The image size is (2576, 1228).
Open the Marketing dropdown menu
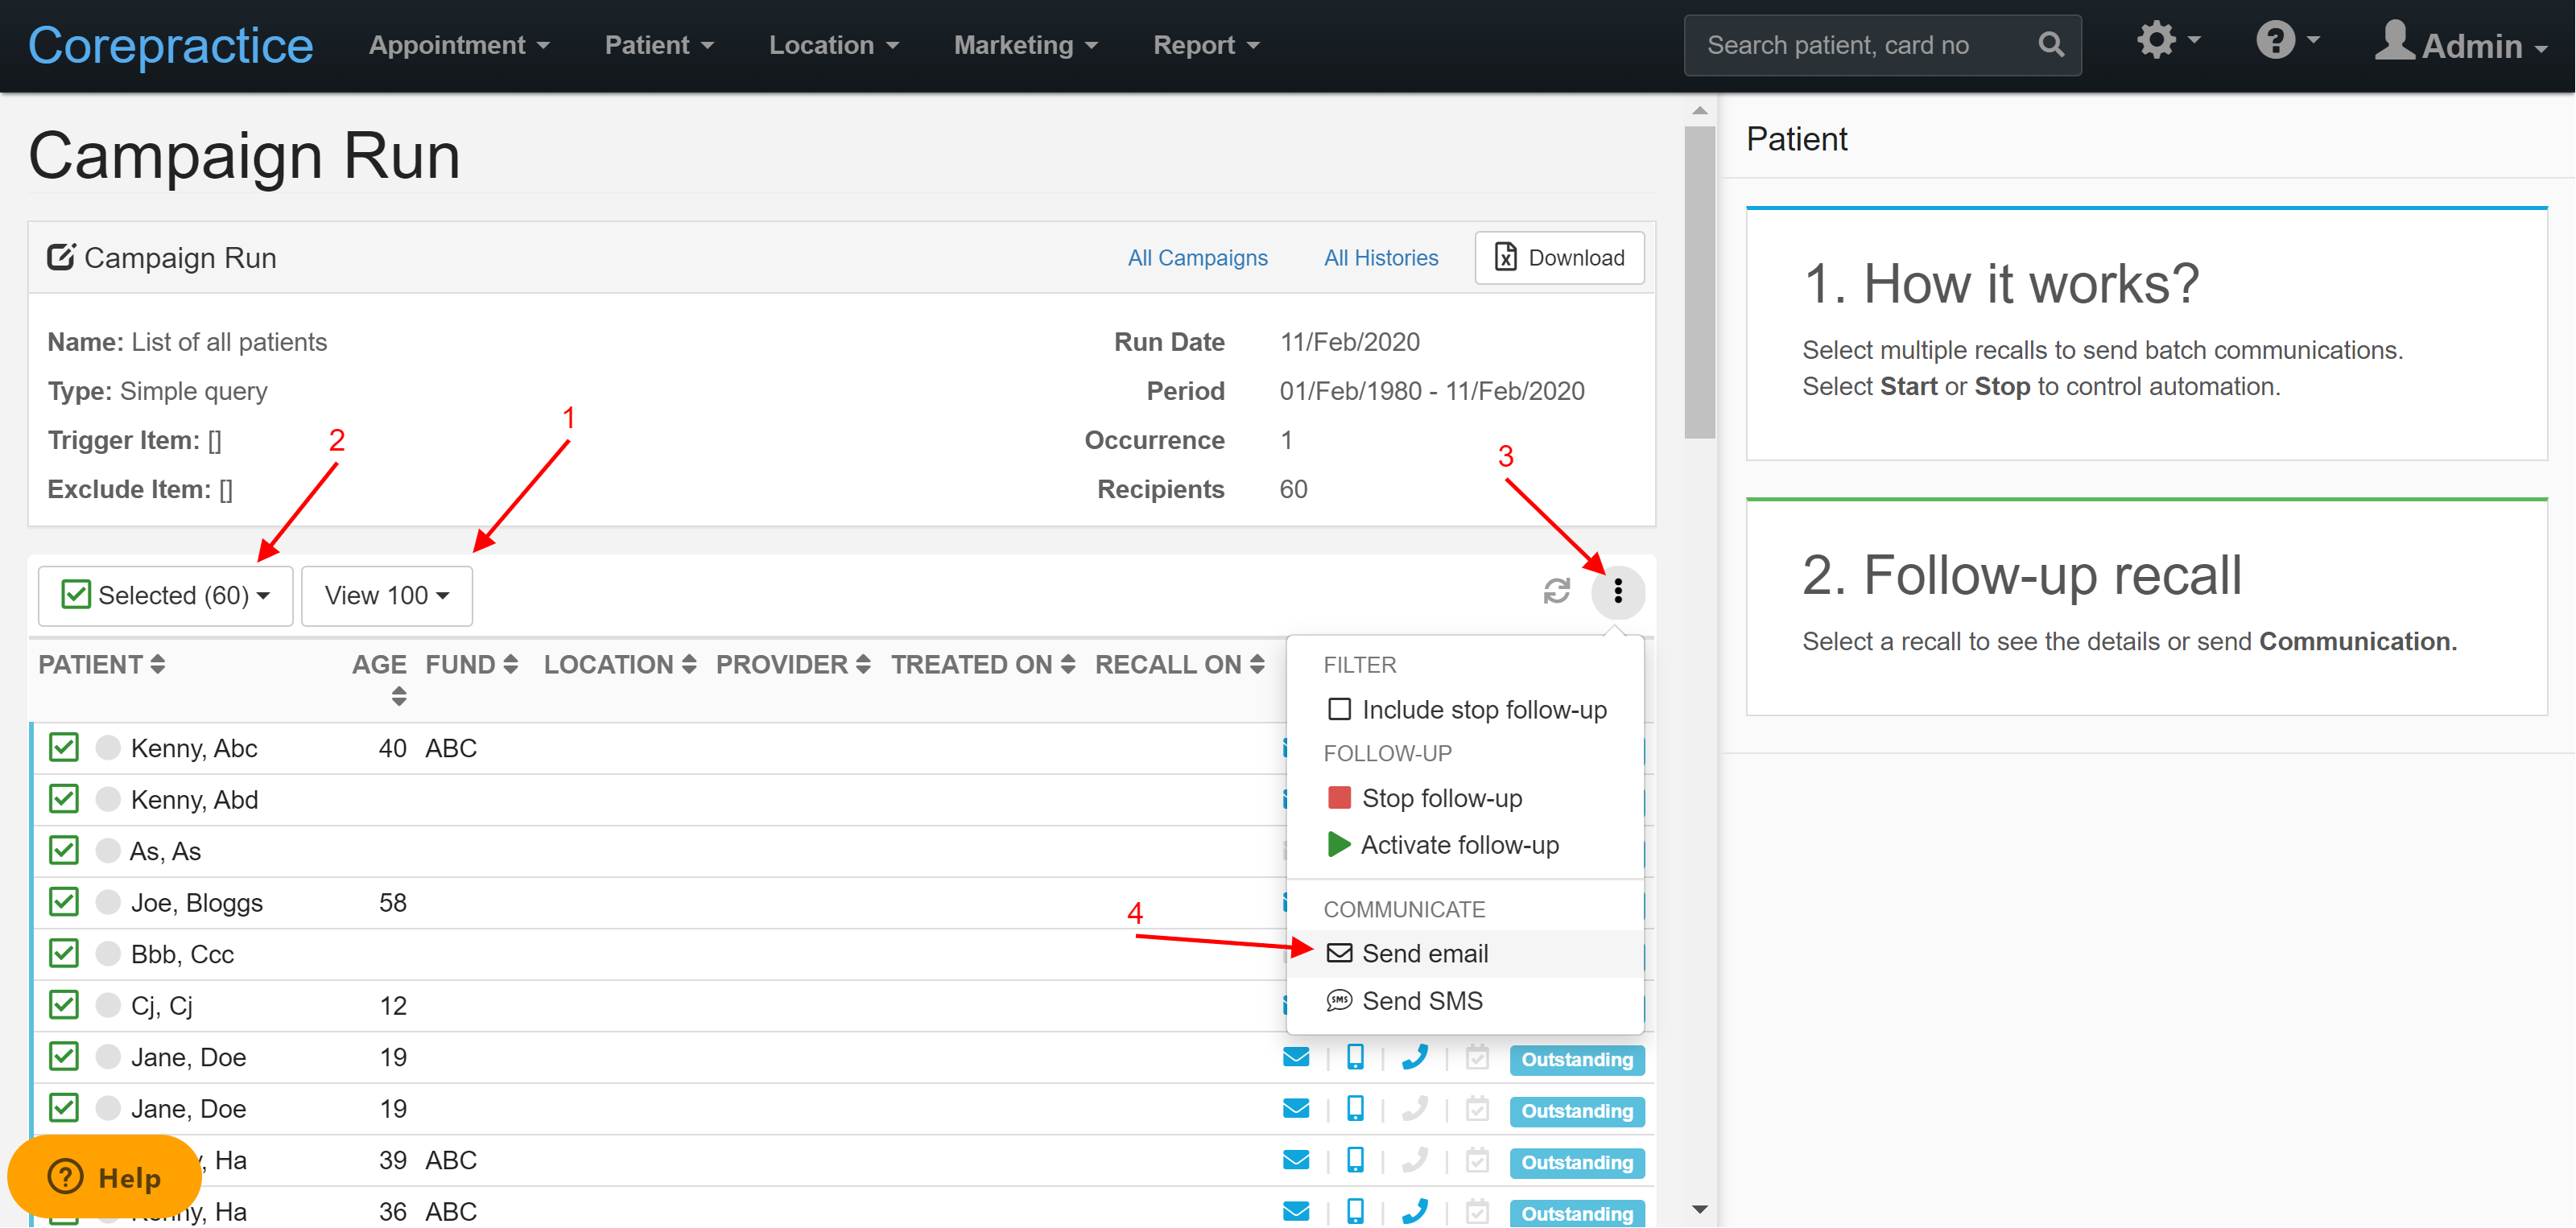1026,45
